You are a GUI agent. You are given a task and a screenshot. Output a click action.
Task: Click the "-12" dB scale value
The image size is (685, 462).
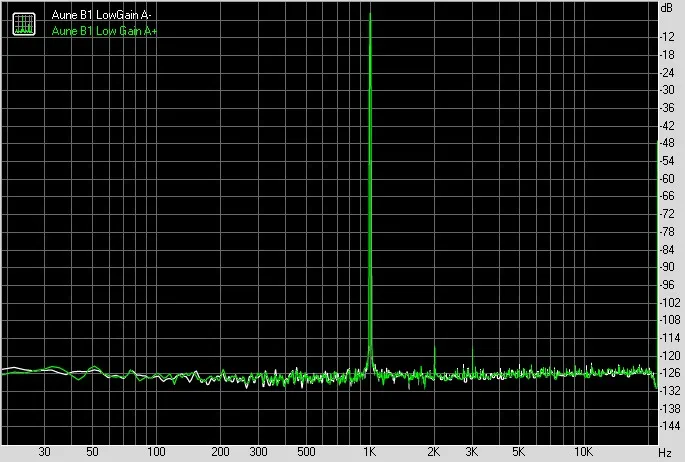[667, 37]
